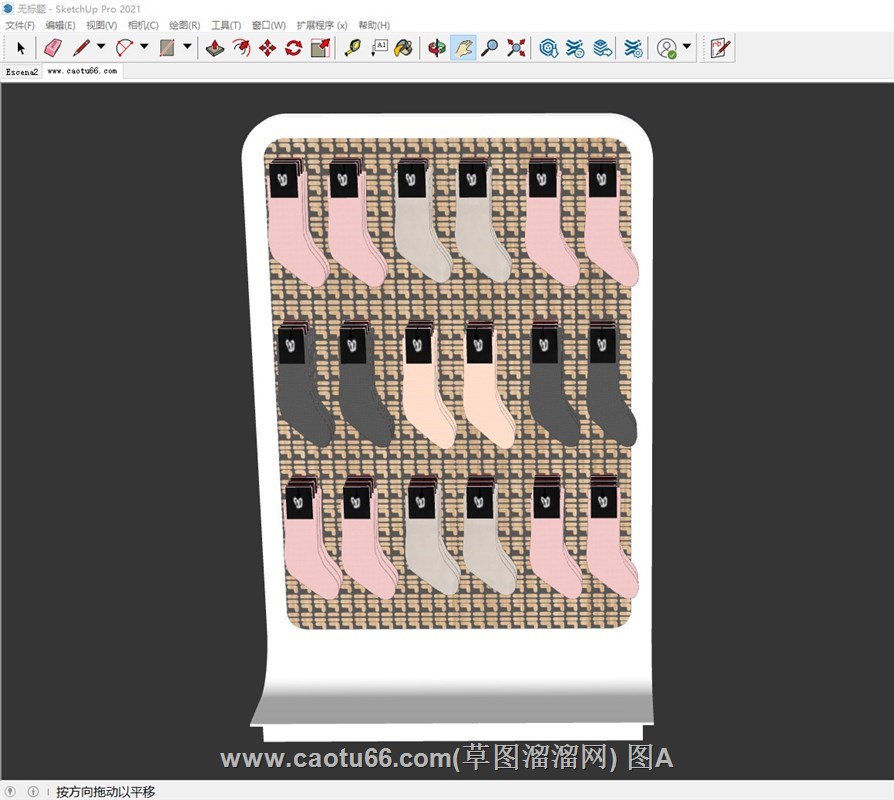Select the arrow Select tool

(x=21, y=47)
